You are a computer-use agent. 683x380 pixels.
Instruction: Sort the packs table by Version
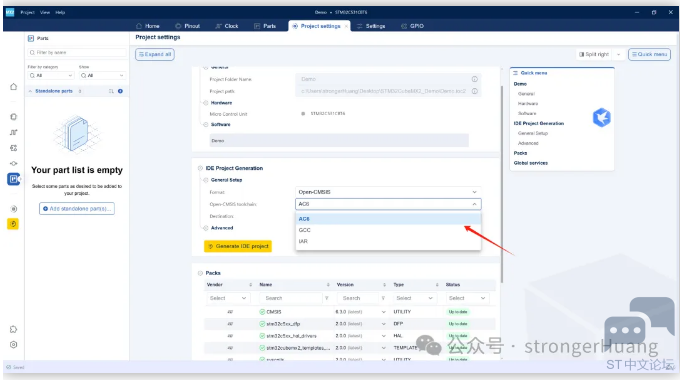pyautogui.click(x=384, y=285)
